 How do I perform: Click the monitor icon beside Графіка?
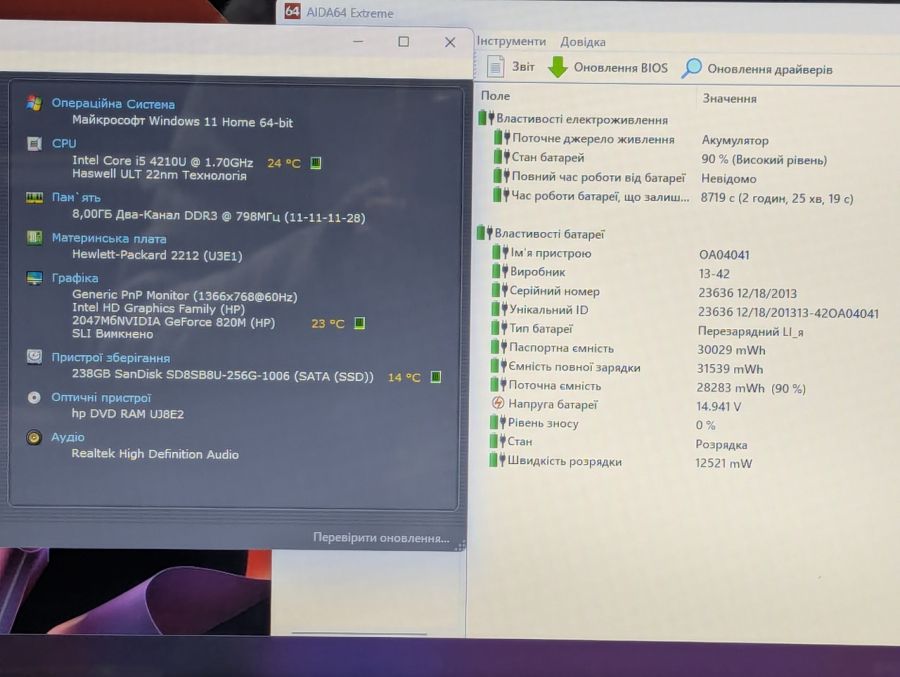[x=34, y=278]
